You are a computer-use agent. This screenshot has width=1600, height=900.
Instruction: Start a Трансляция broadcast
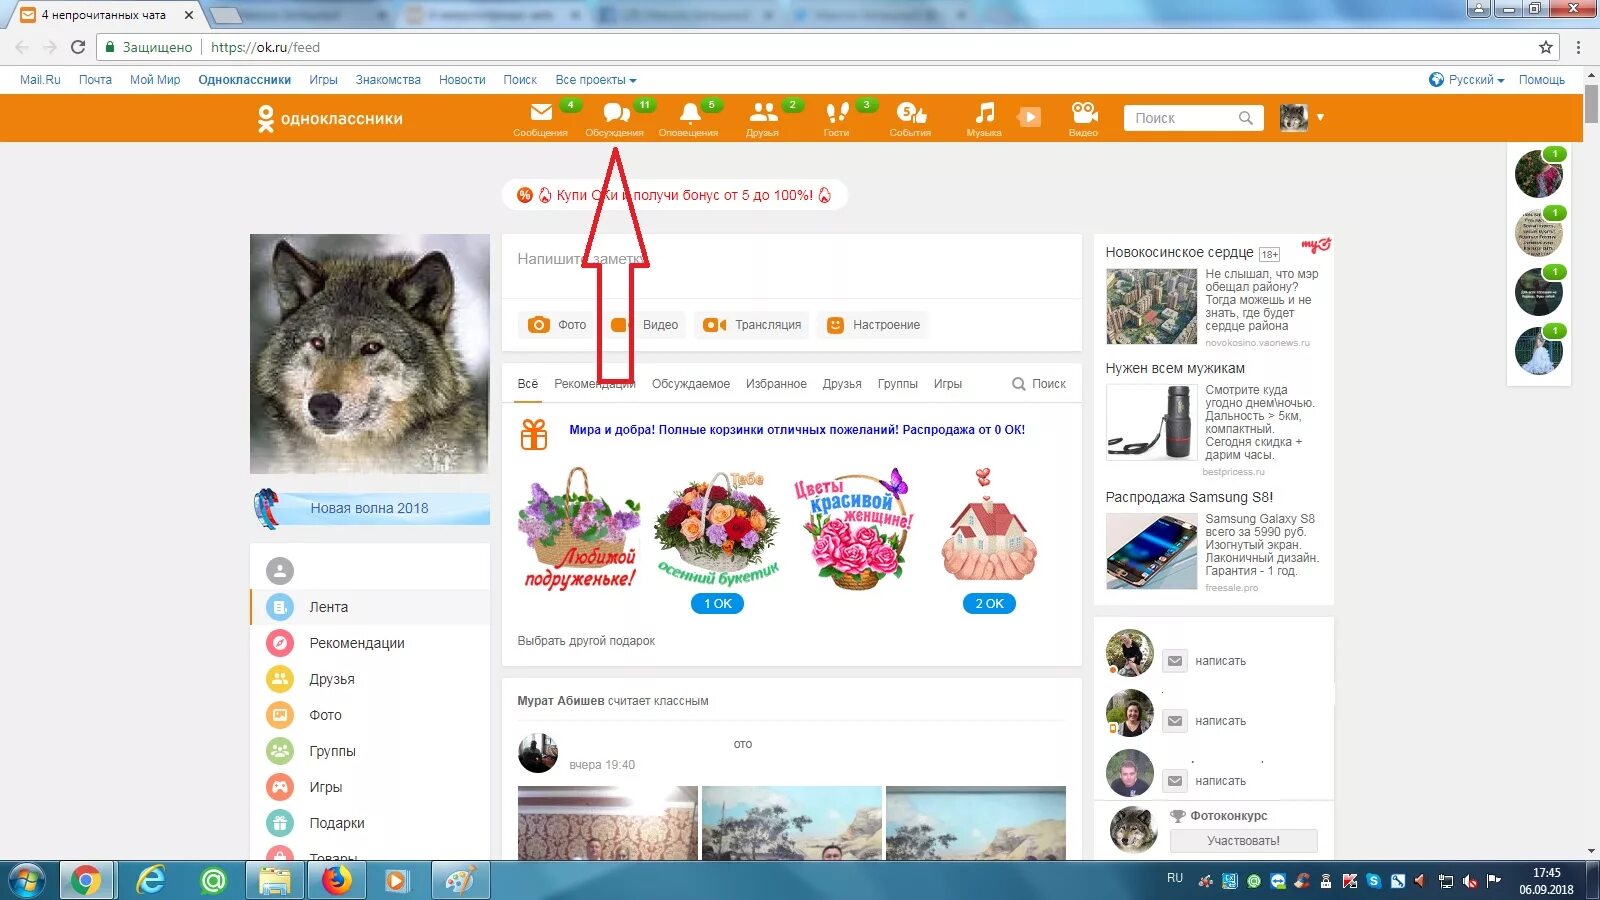752,325
